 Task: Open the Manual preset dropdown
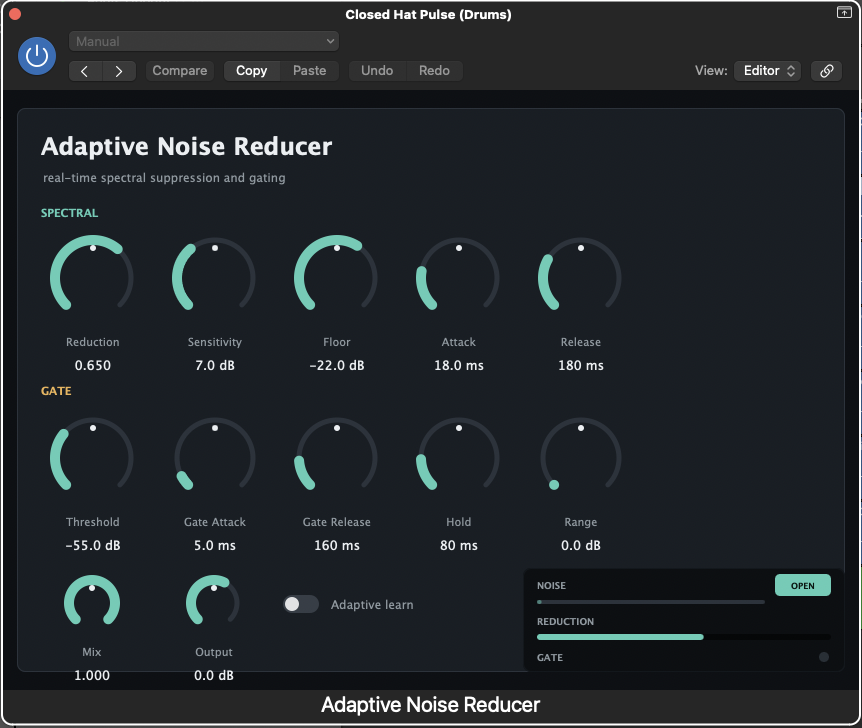coord(204,41)
